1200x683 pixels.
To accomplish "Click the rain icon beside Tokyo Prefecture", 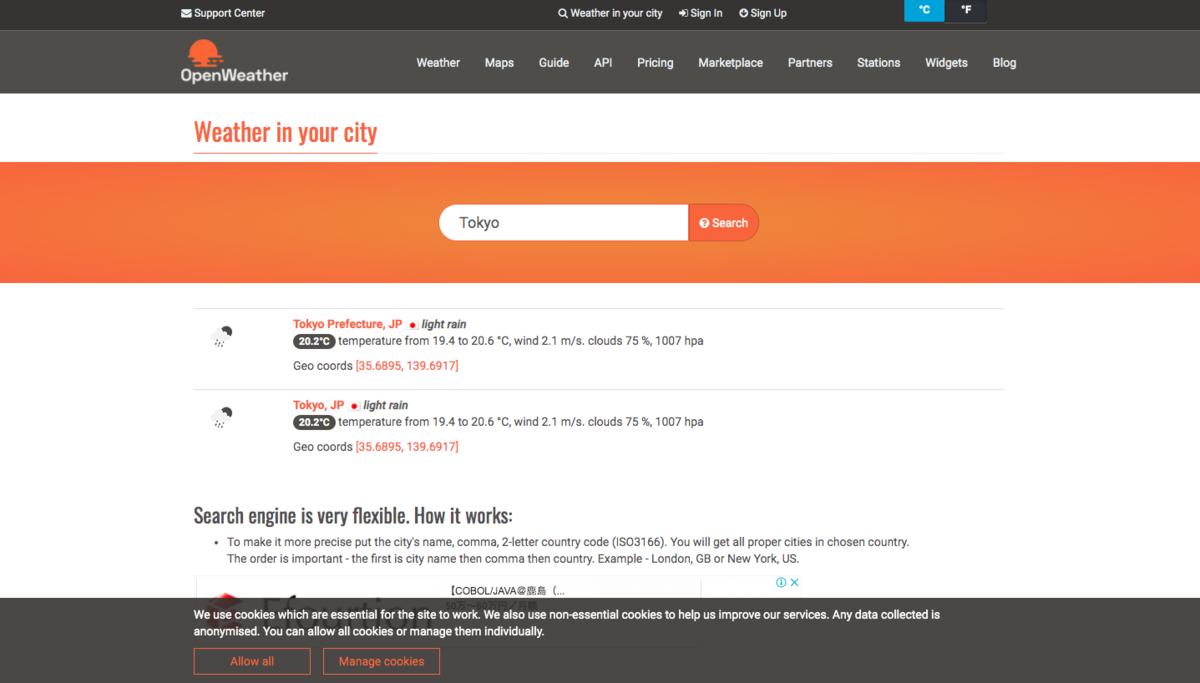I will point(223,336).
